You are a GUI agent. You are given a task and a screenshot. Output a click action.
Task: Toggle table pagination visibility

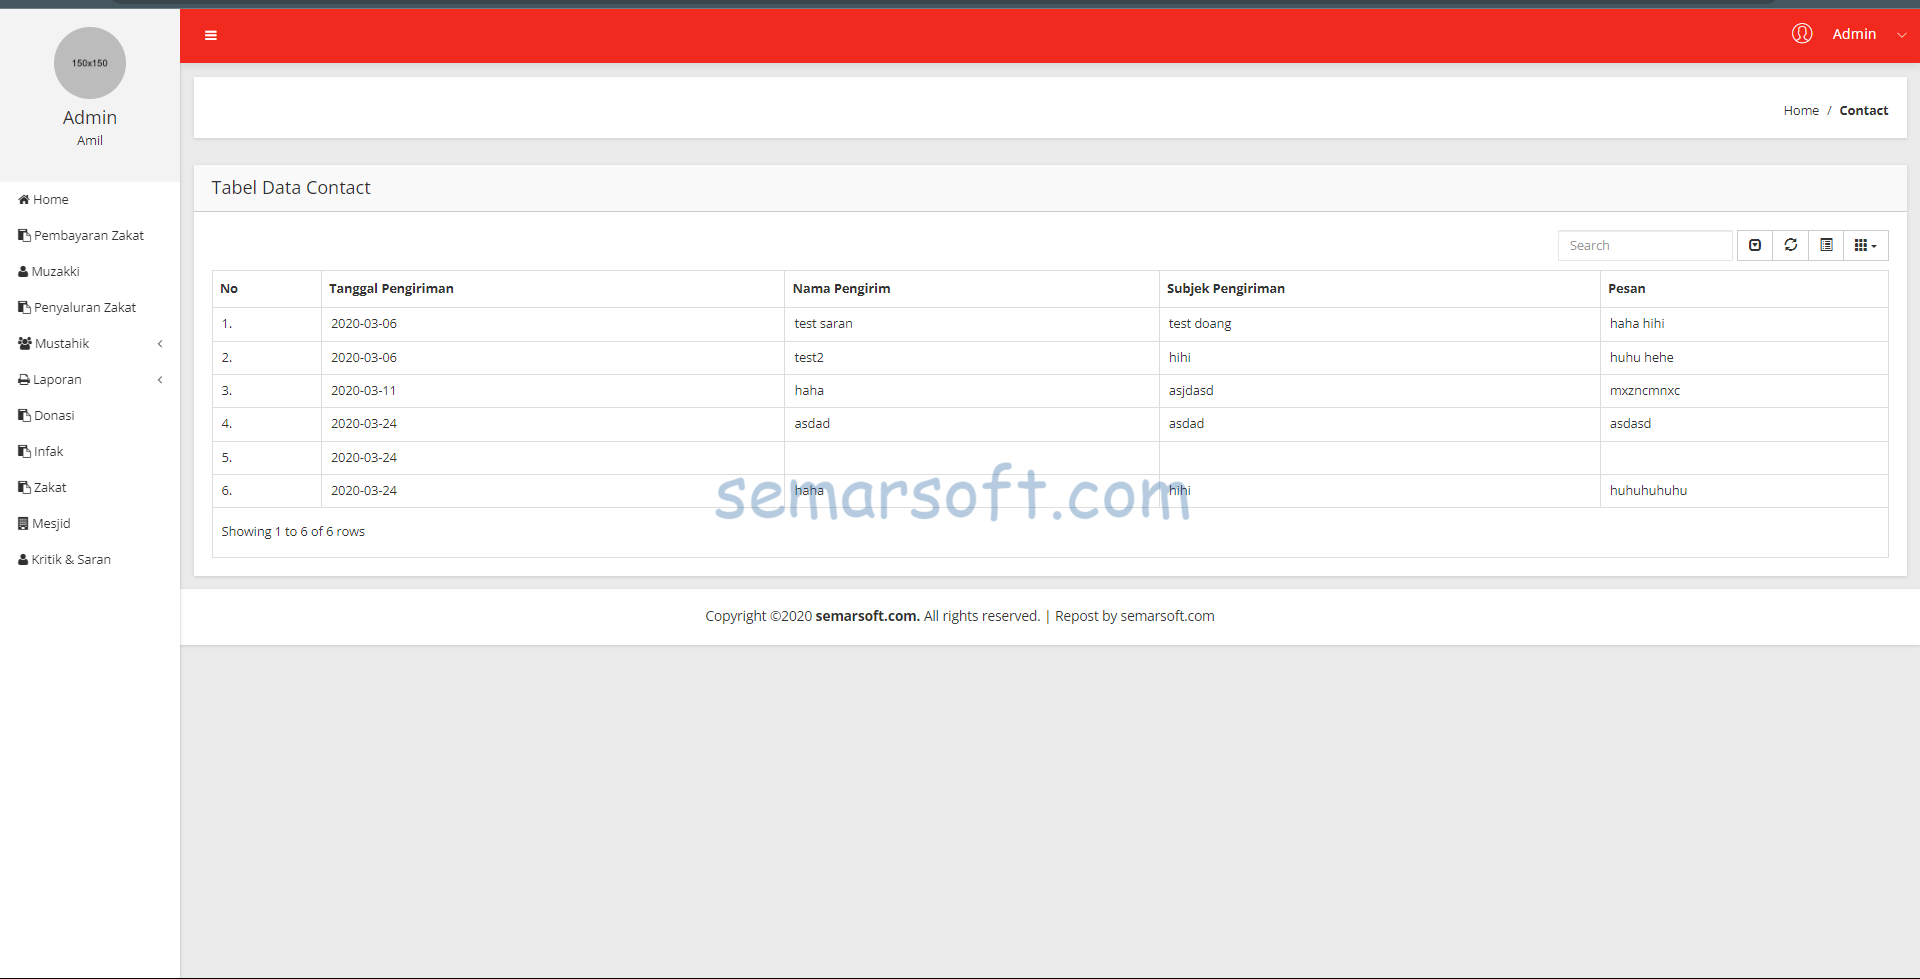pos(1755,245)
